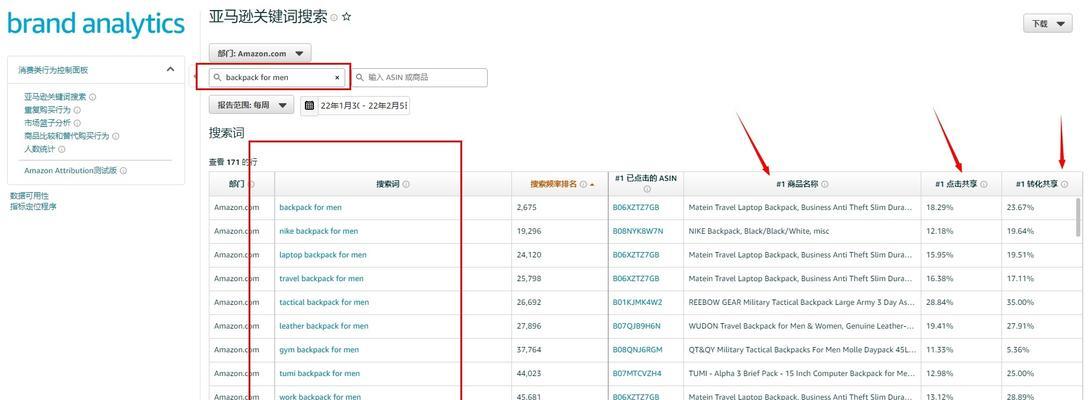Open search term 'gym backpack for men'

point(319,349)
